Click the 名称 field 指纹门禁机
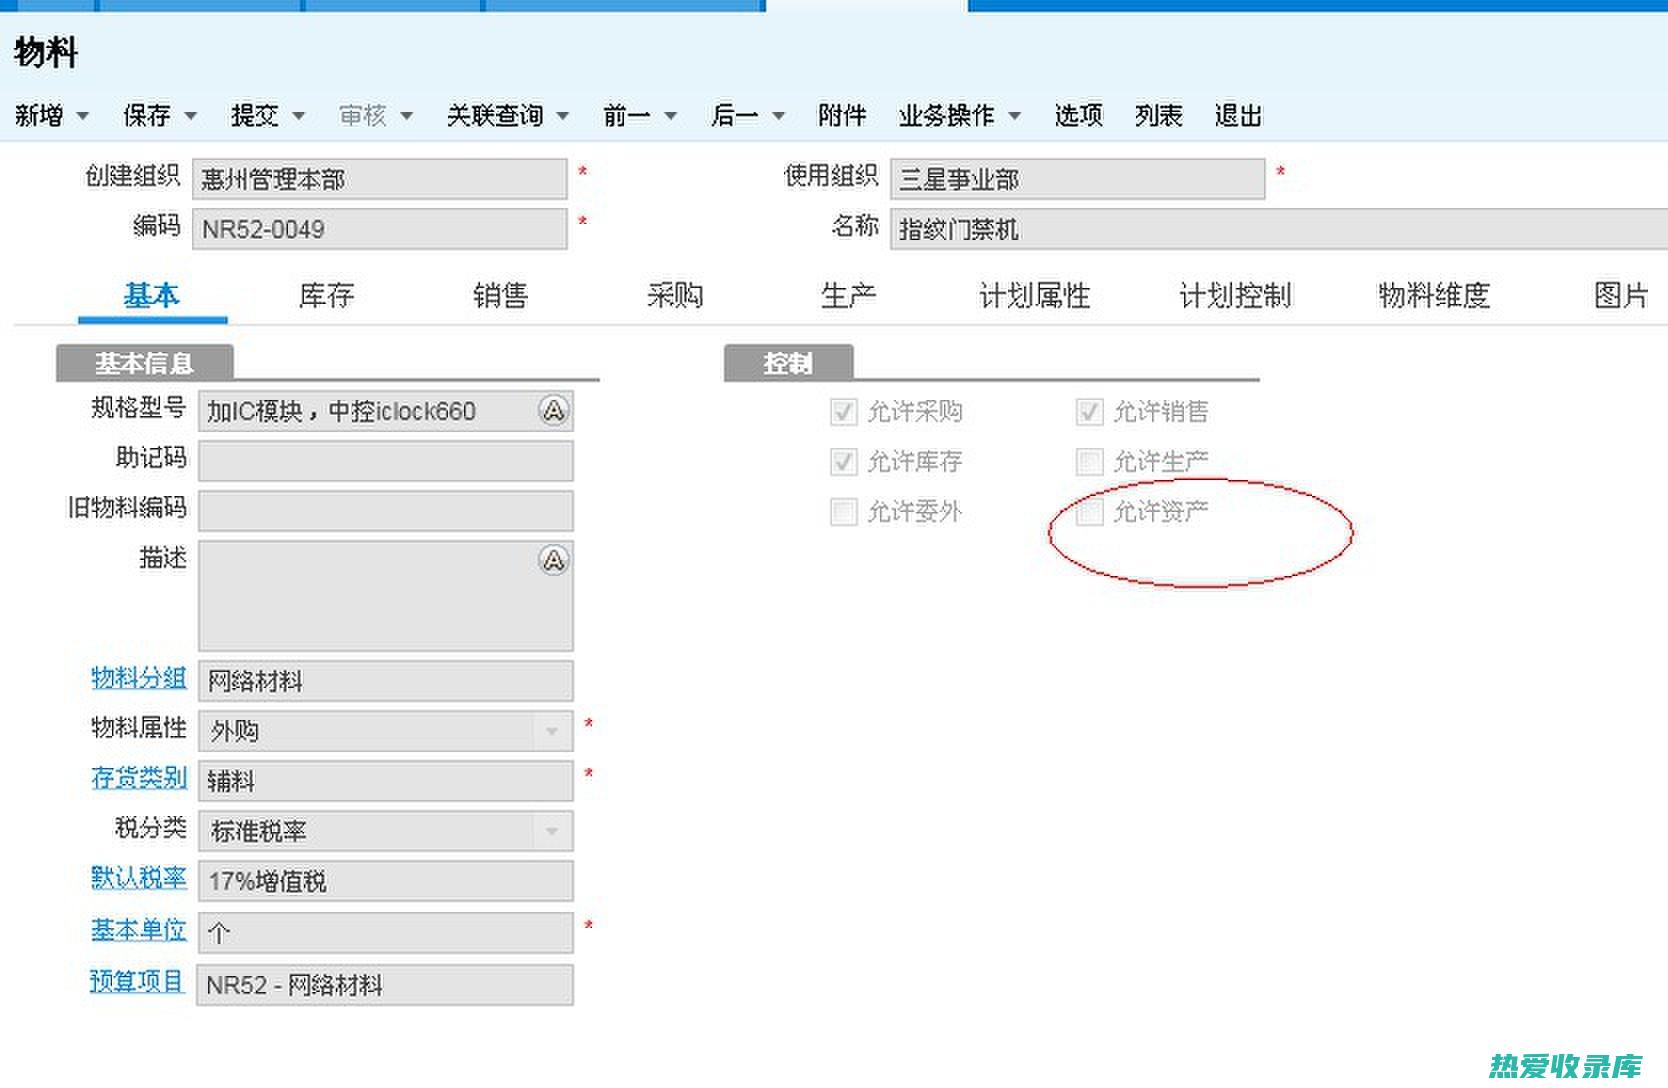This screenshot has height=1088, width=1668. pyautogui.click(x=1279, y=229)
